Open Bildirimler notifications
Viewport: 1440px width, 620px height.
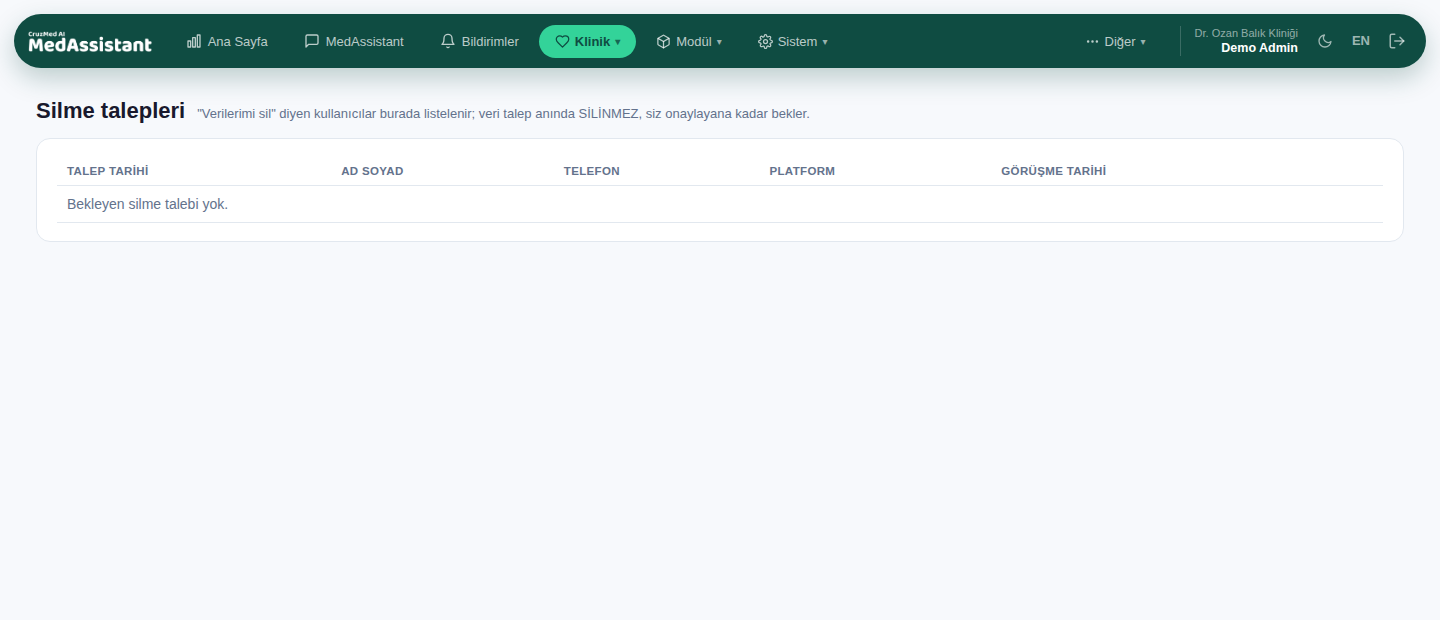pos(480,41)
